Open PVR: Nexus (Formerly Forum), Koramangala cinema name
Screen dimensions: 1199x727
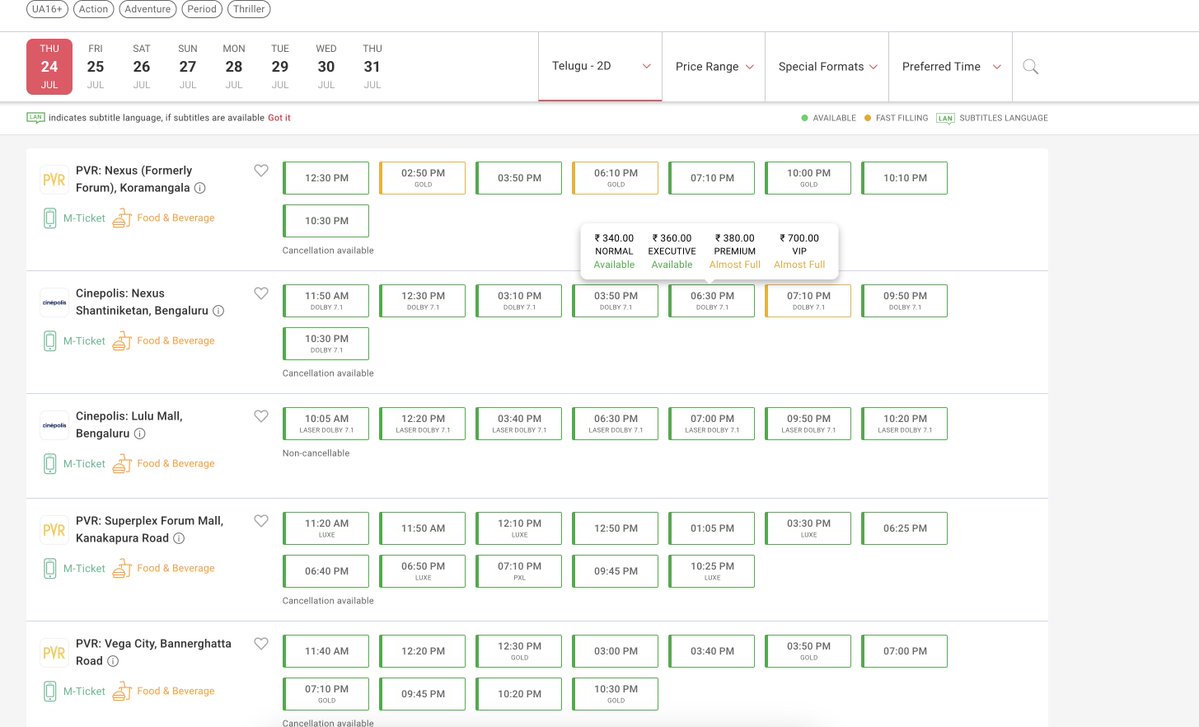[134, 179]
